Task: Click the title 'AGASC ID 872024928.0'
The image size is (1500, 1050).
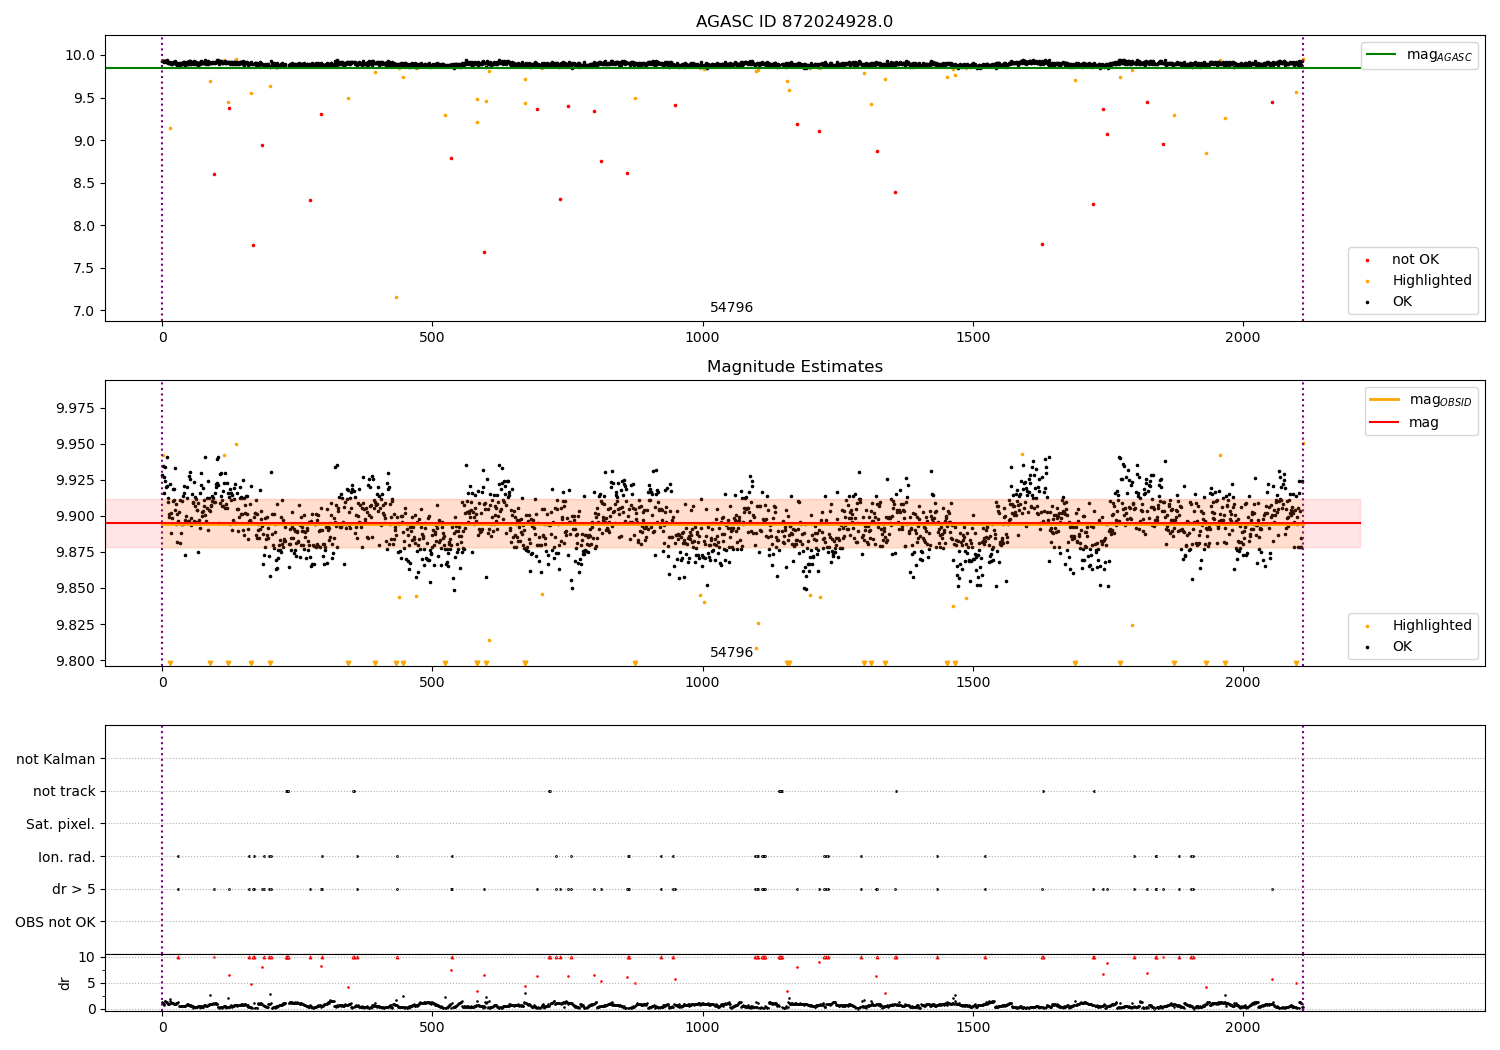Action: click(795, 22)
